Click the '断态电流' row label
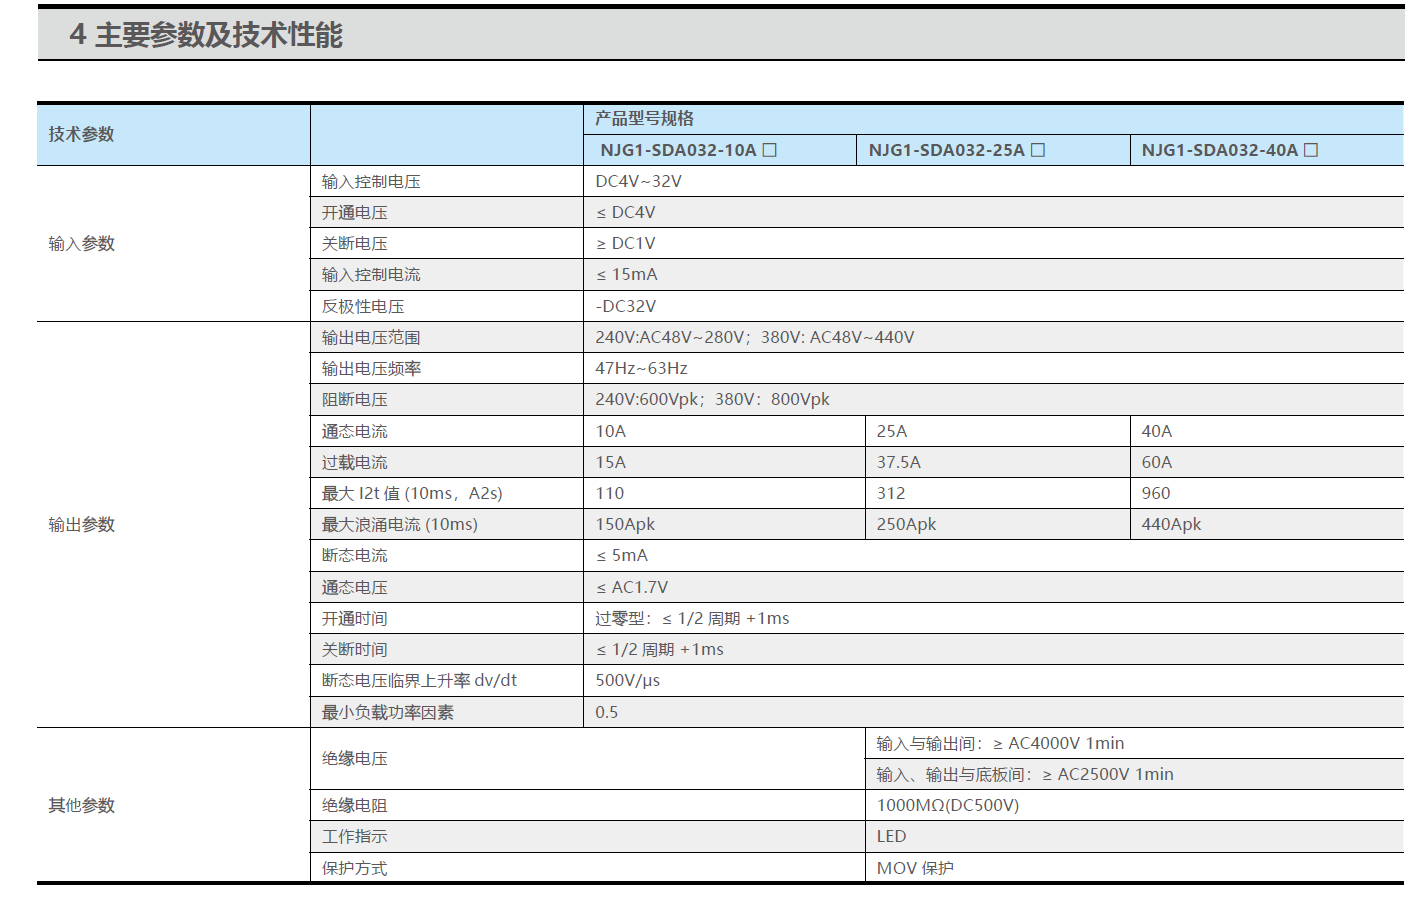Image resolution: width=1428 pixels, height=898 pixels. click(355, 555)
